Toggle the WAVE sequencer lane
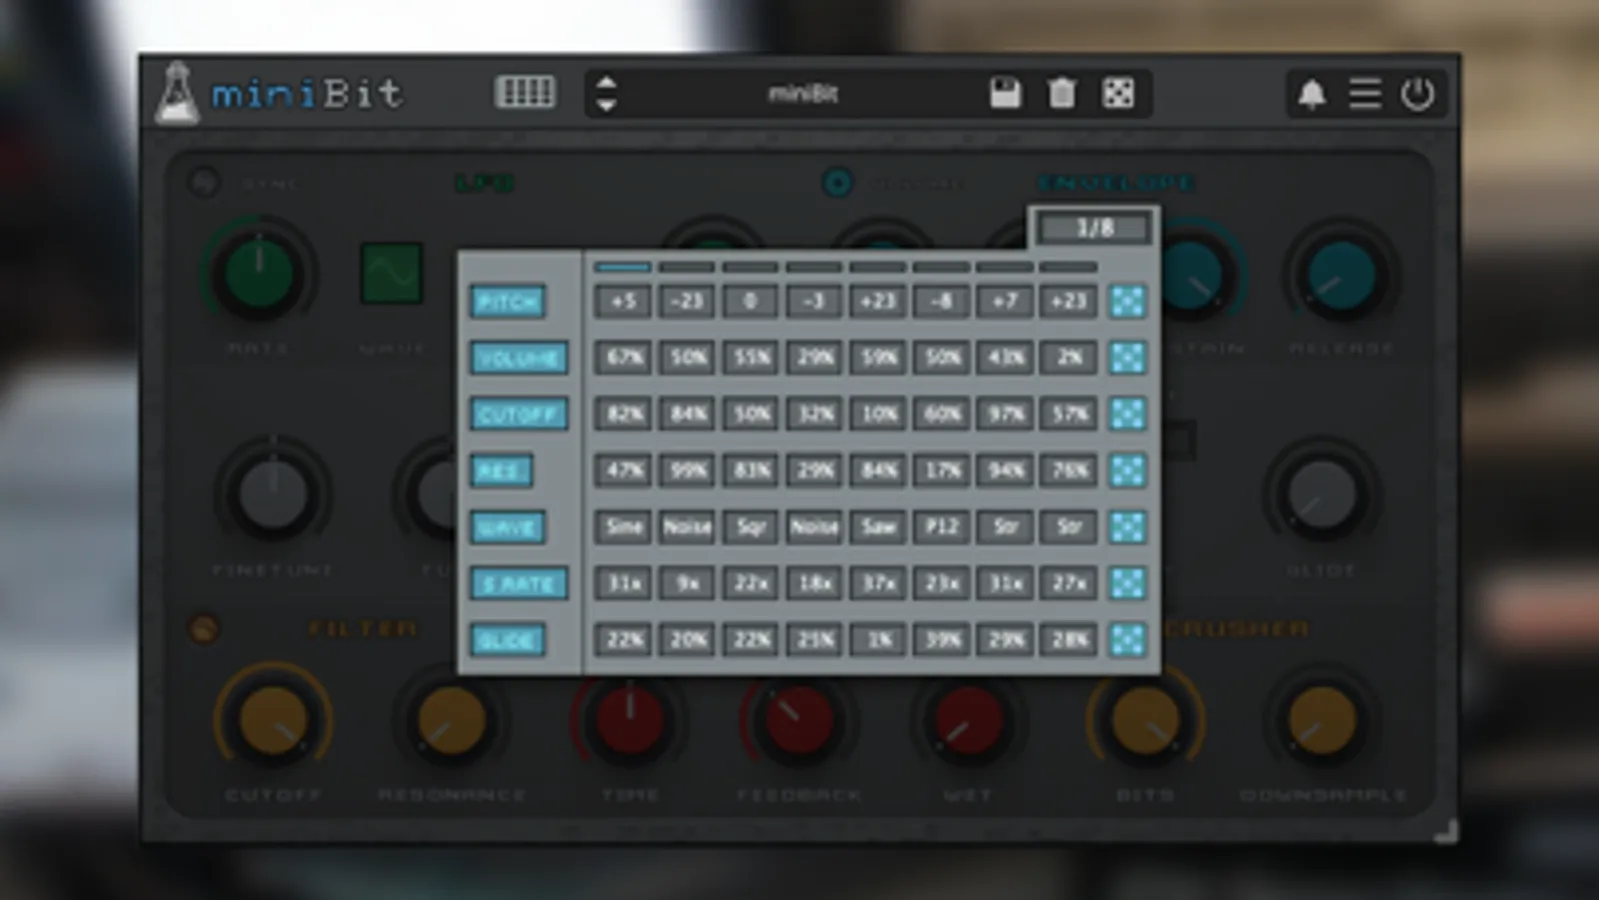Screen dimensions: 1599x900 [508, 527]
